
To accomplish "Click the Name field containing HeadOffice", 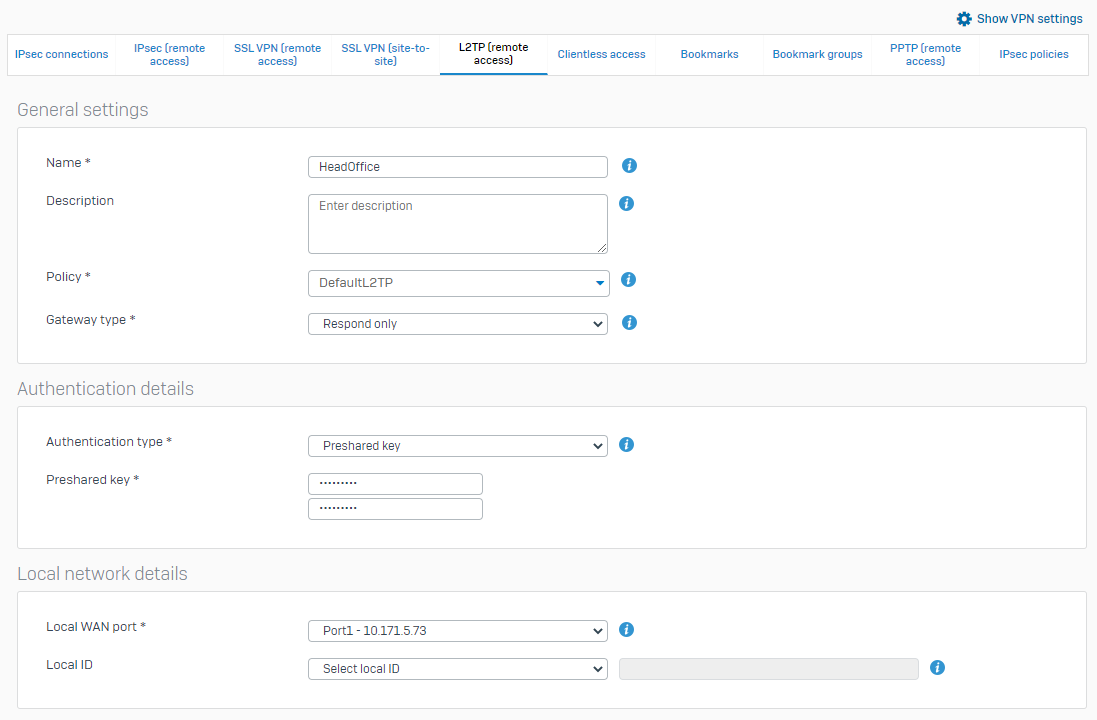I will [457, 166].
